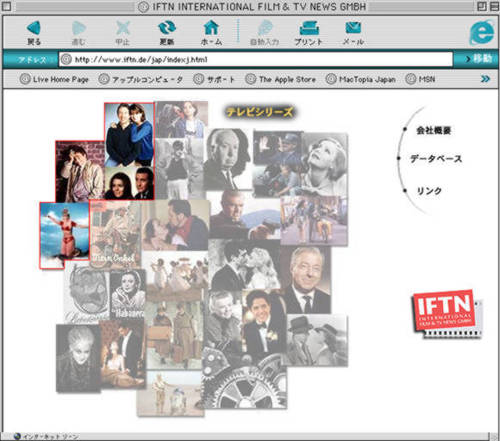Image resolution: width=500 pixels, height=441 pixels.
Task: Click the window collapse box in title bar
Action: pos(494,6)
